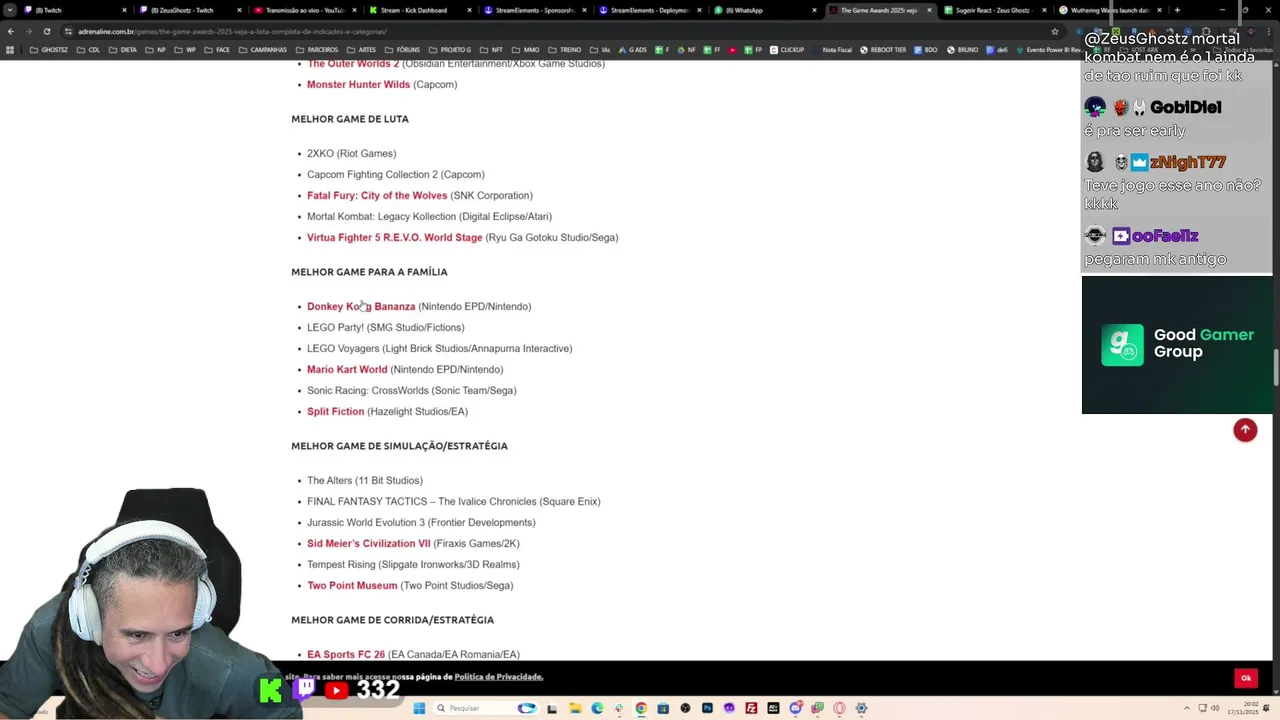The height and width of the screenshot is (720, 1280).
Task: Switch to the StreamElements Sponsorship tab
Action: [x=535, y=10]
